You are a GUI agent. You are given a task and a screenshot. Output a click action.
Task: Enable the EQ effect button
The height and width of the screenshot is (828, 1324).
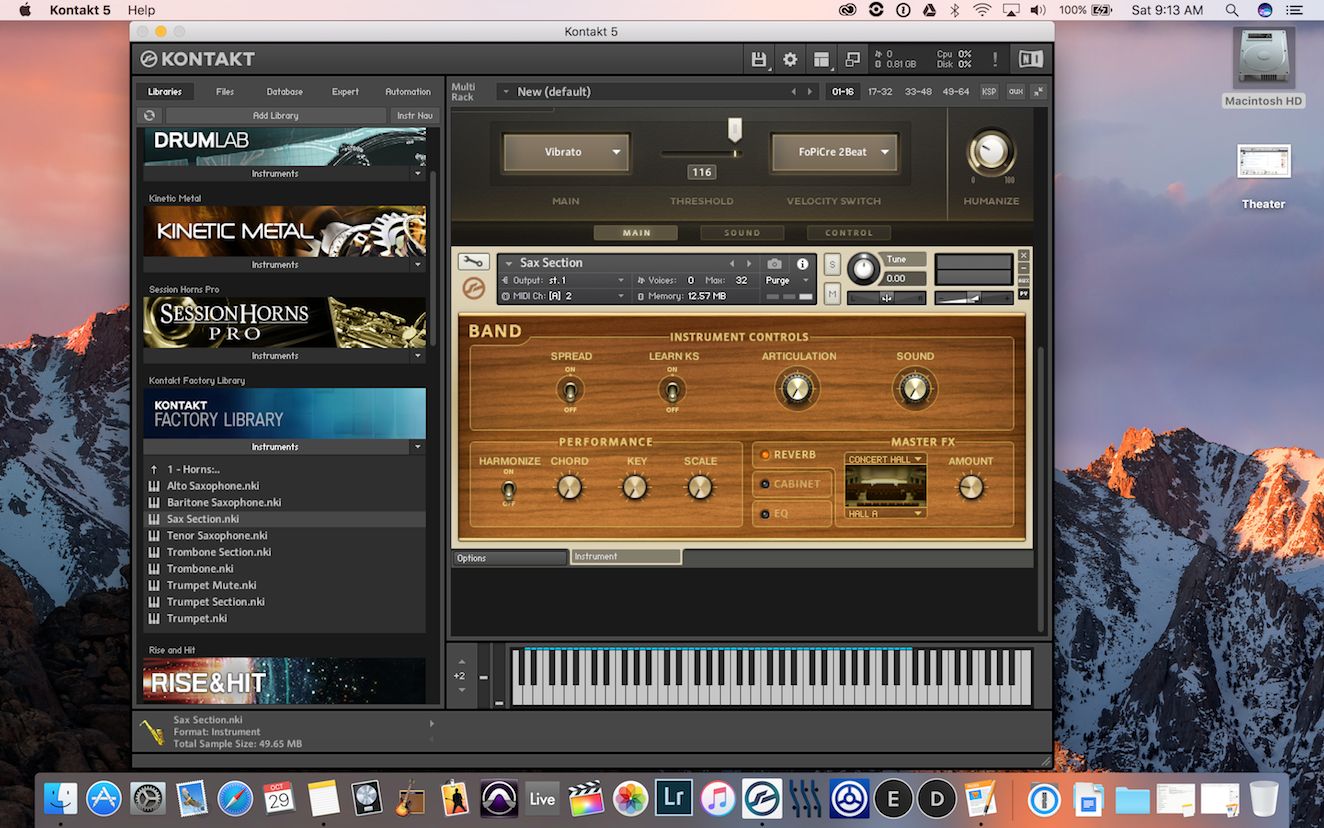(x=790, y=513)
